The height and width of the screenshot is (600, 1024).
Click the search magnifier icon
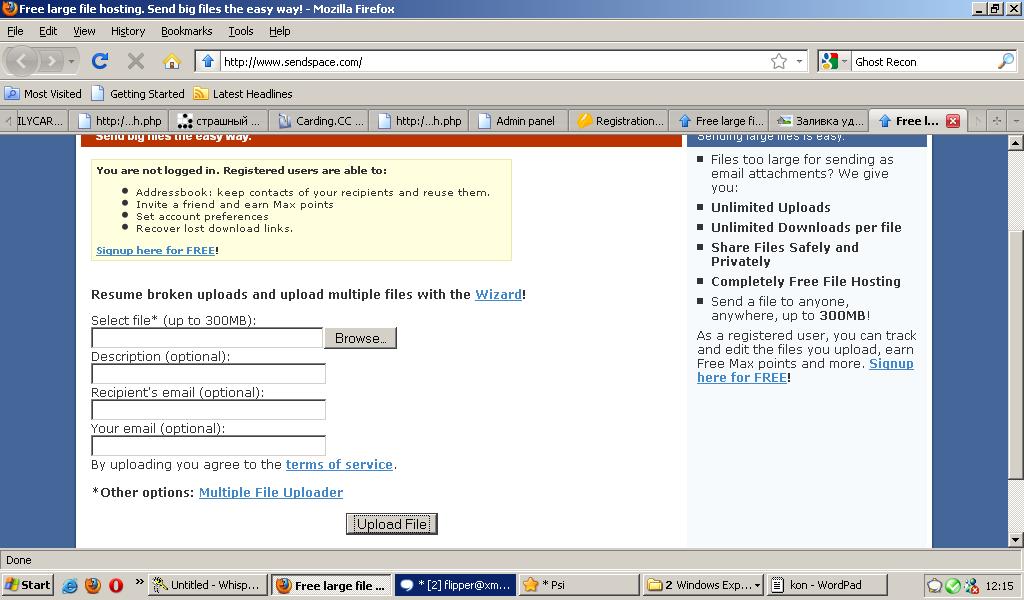click(x=1006, y=61)
